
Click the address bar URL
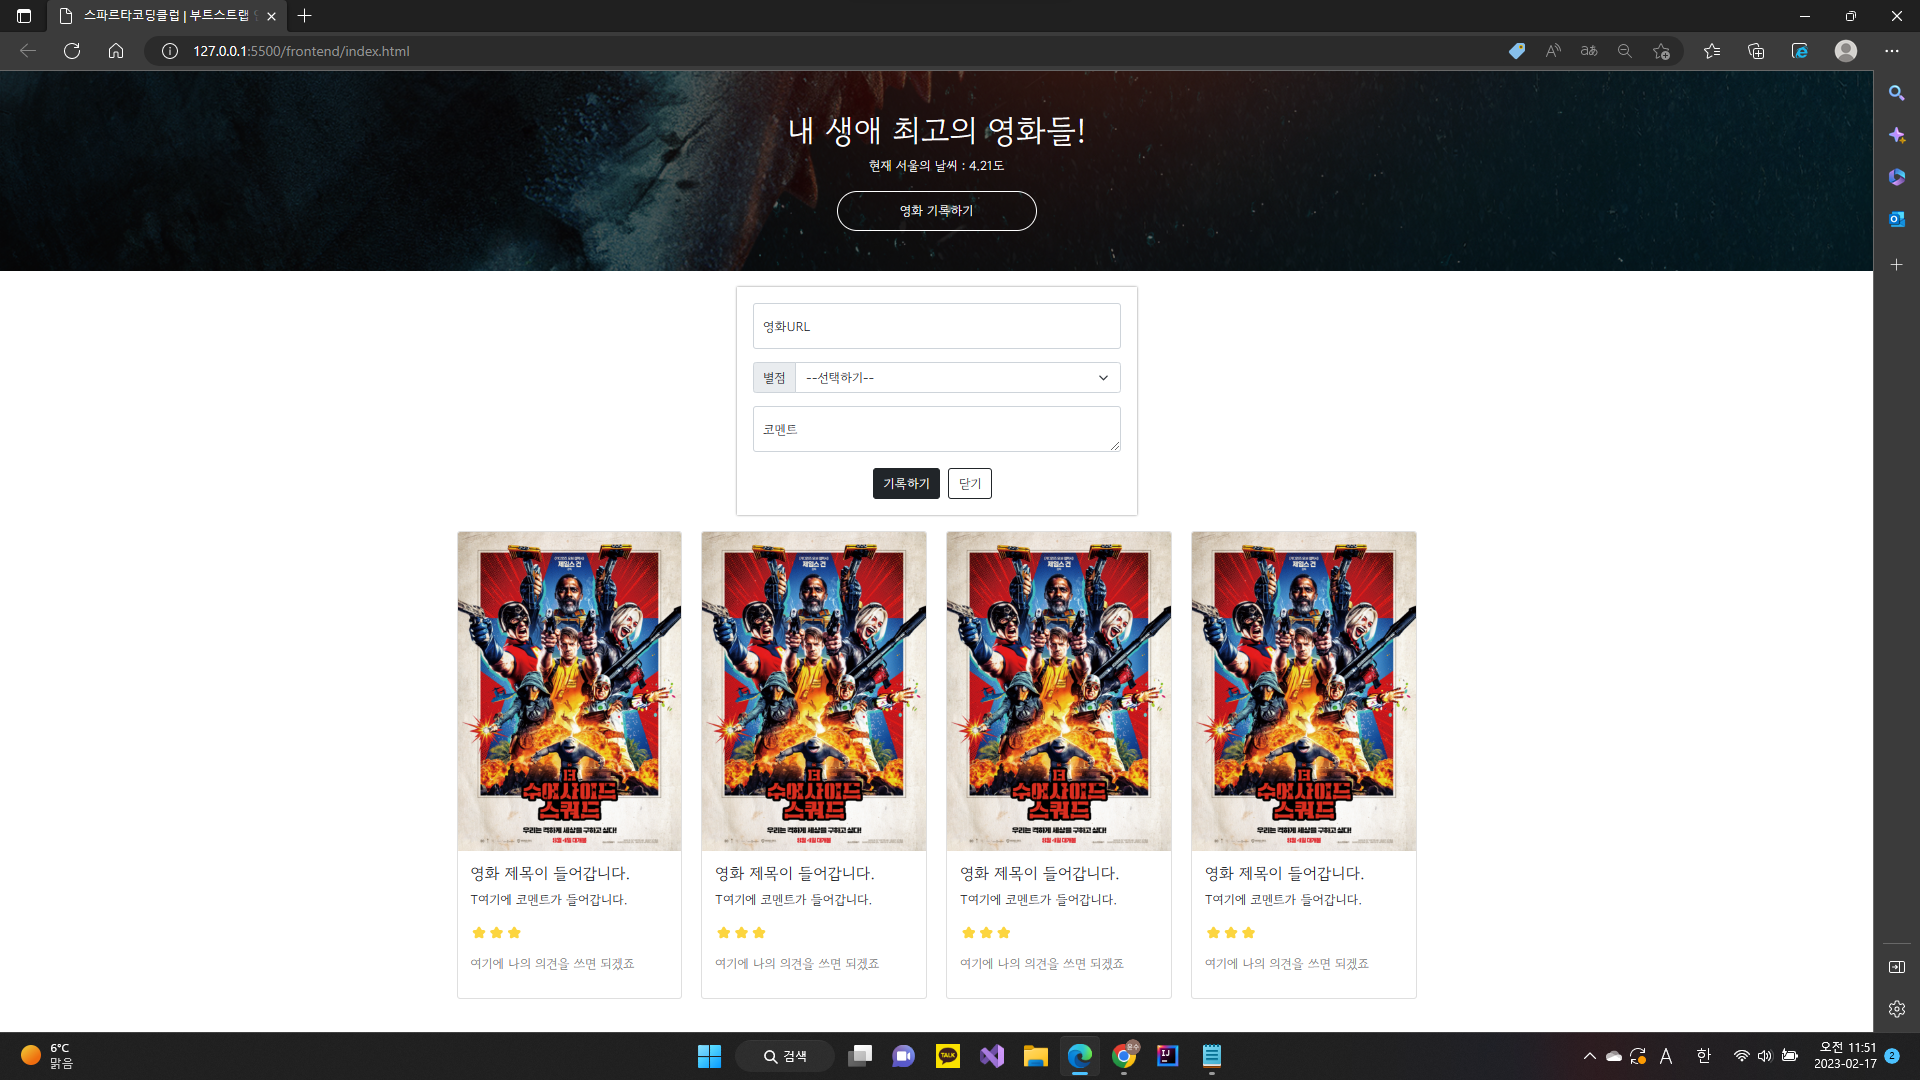tap(301, 51)
